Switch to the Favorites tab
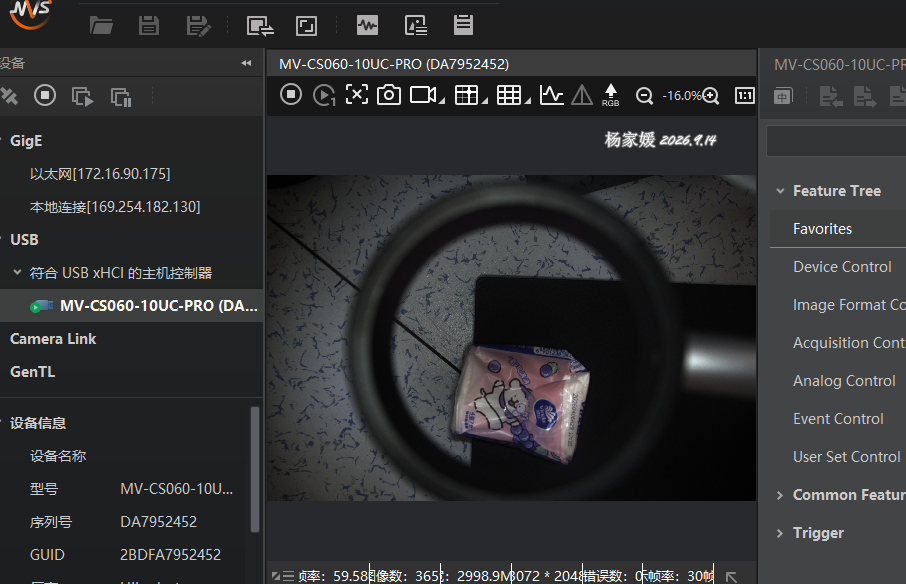Image resolution: width=906 pixels, height=584 pixels. (x=838, y=229)
